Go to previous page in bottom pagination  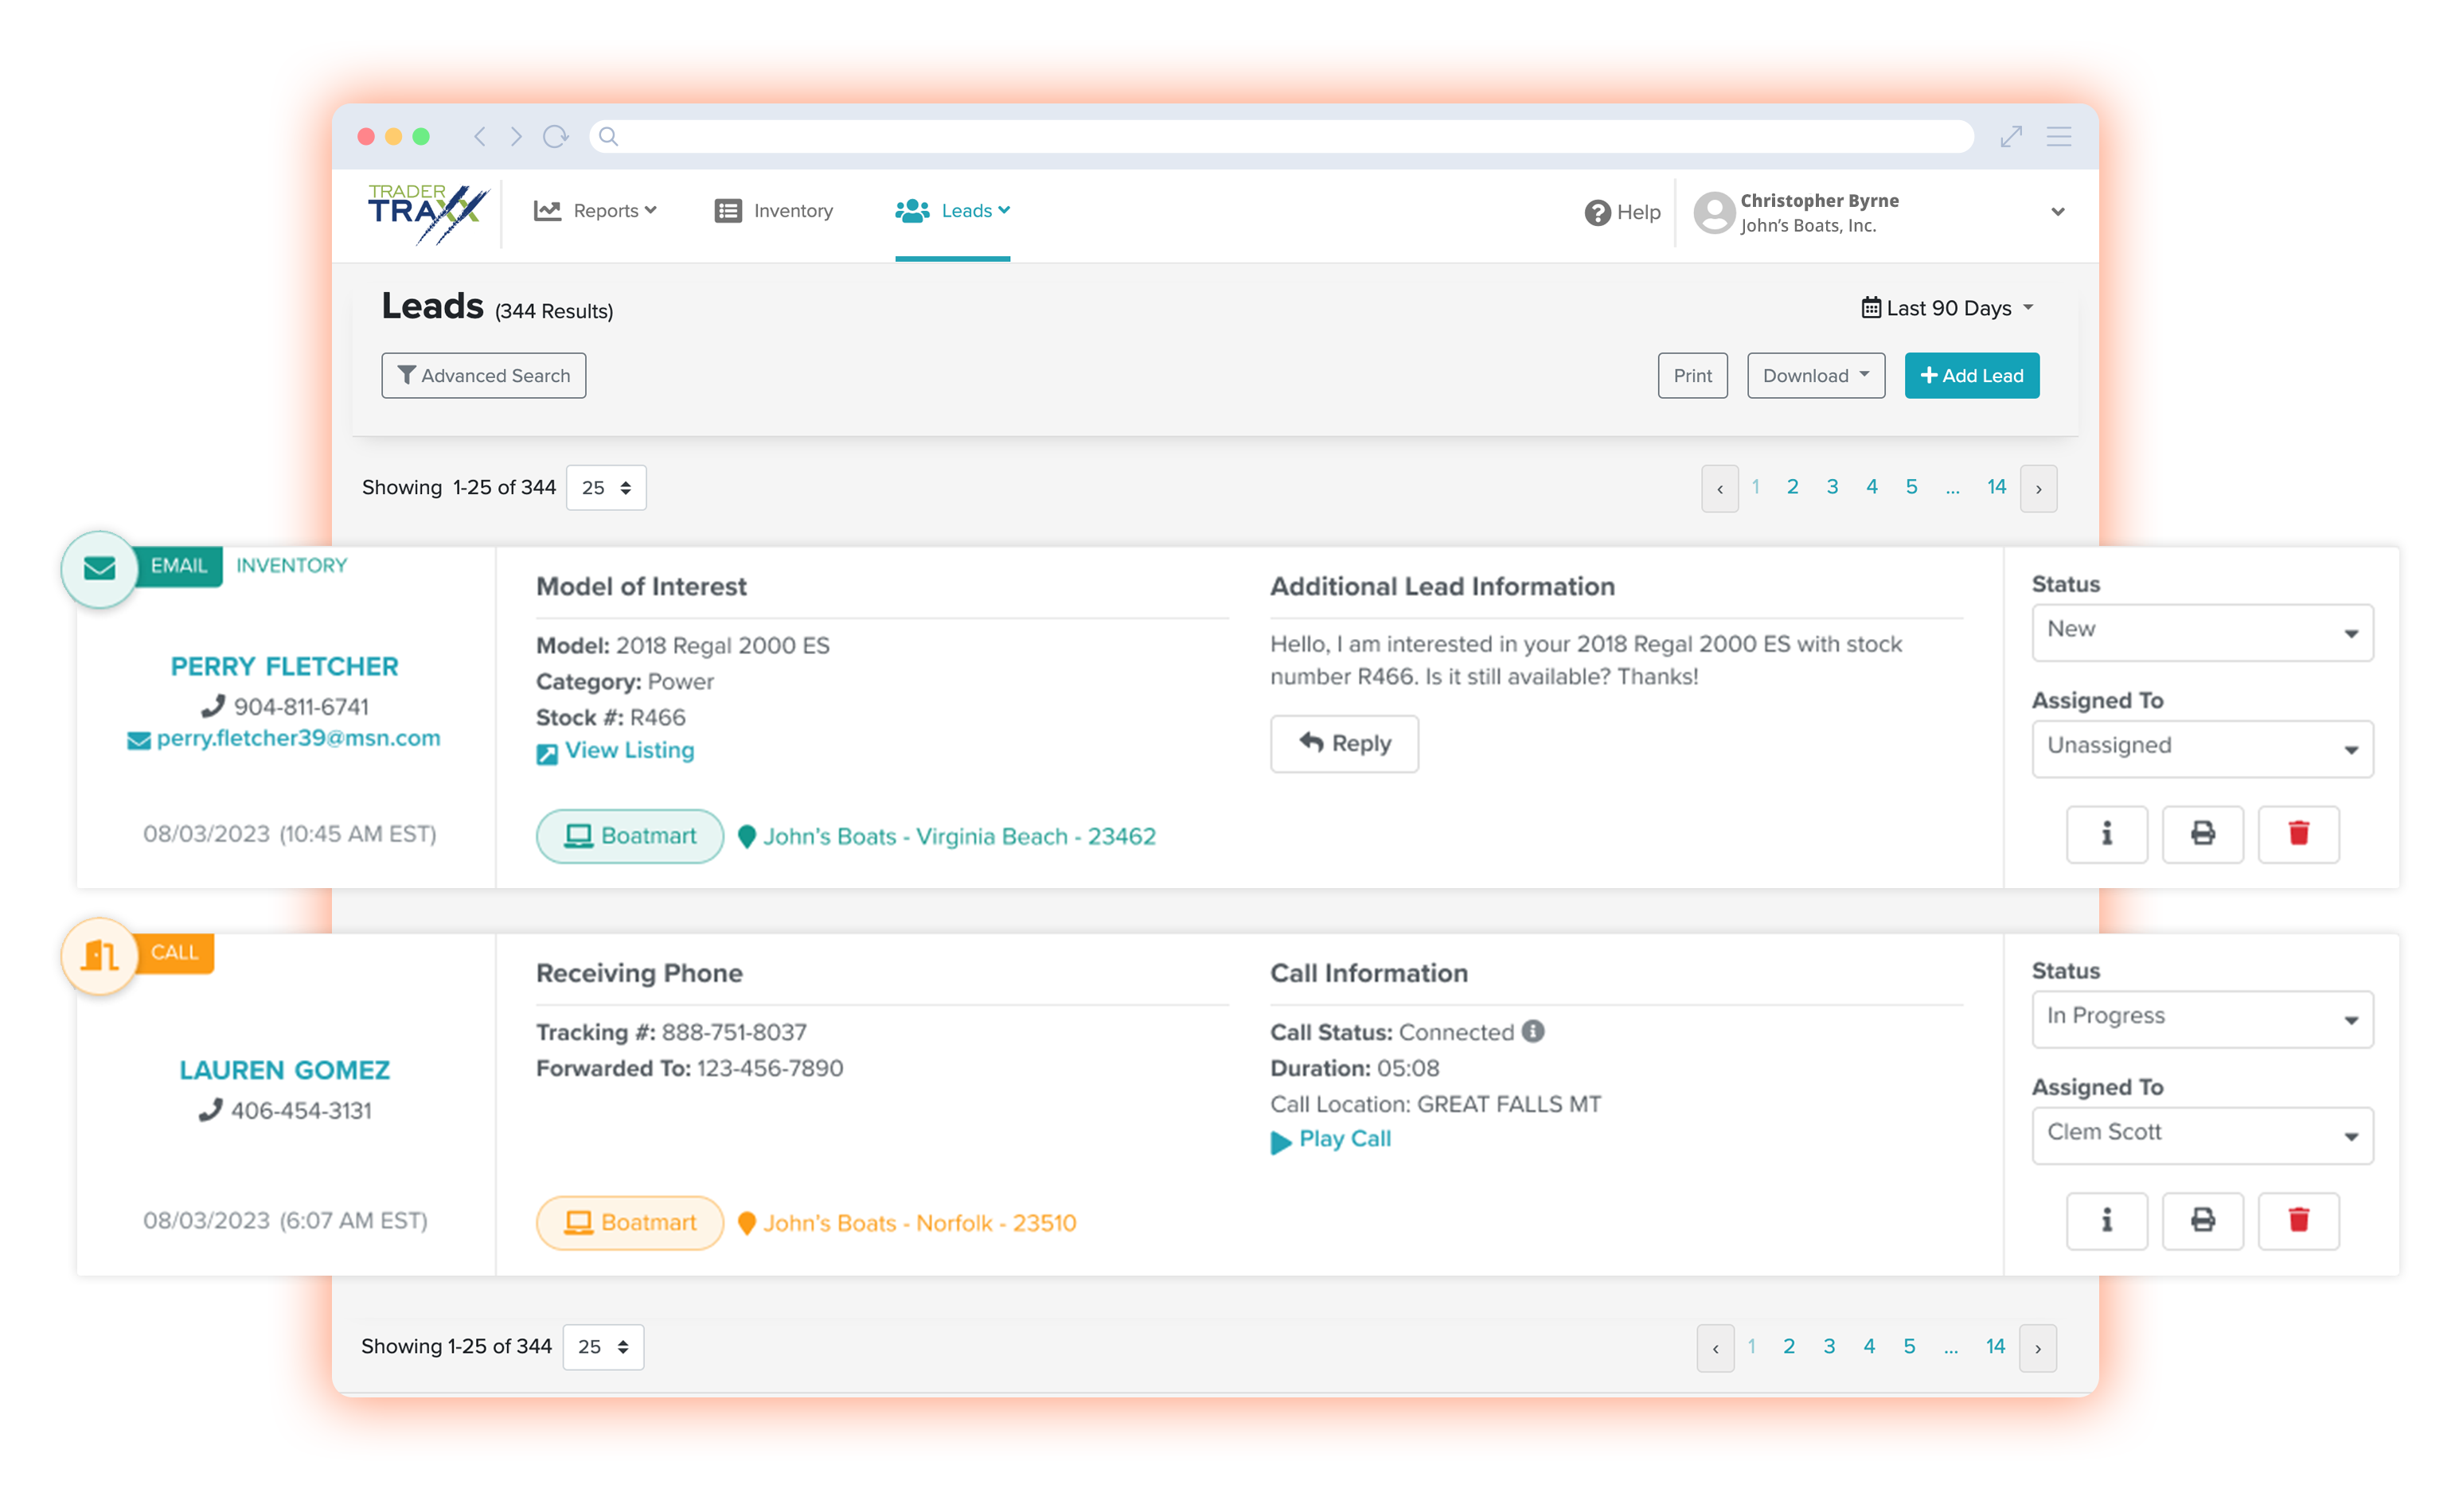[1715, 1347]
